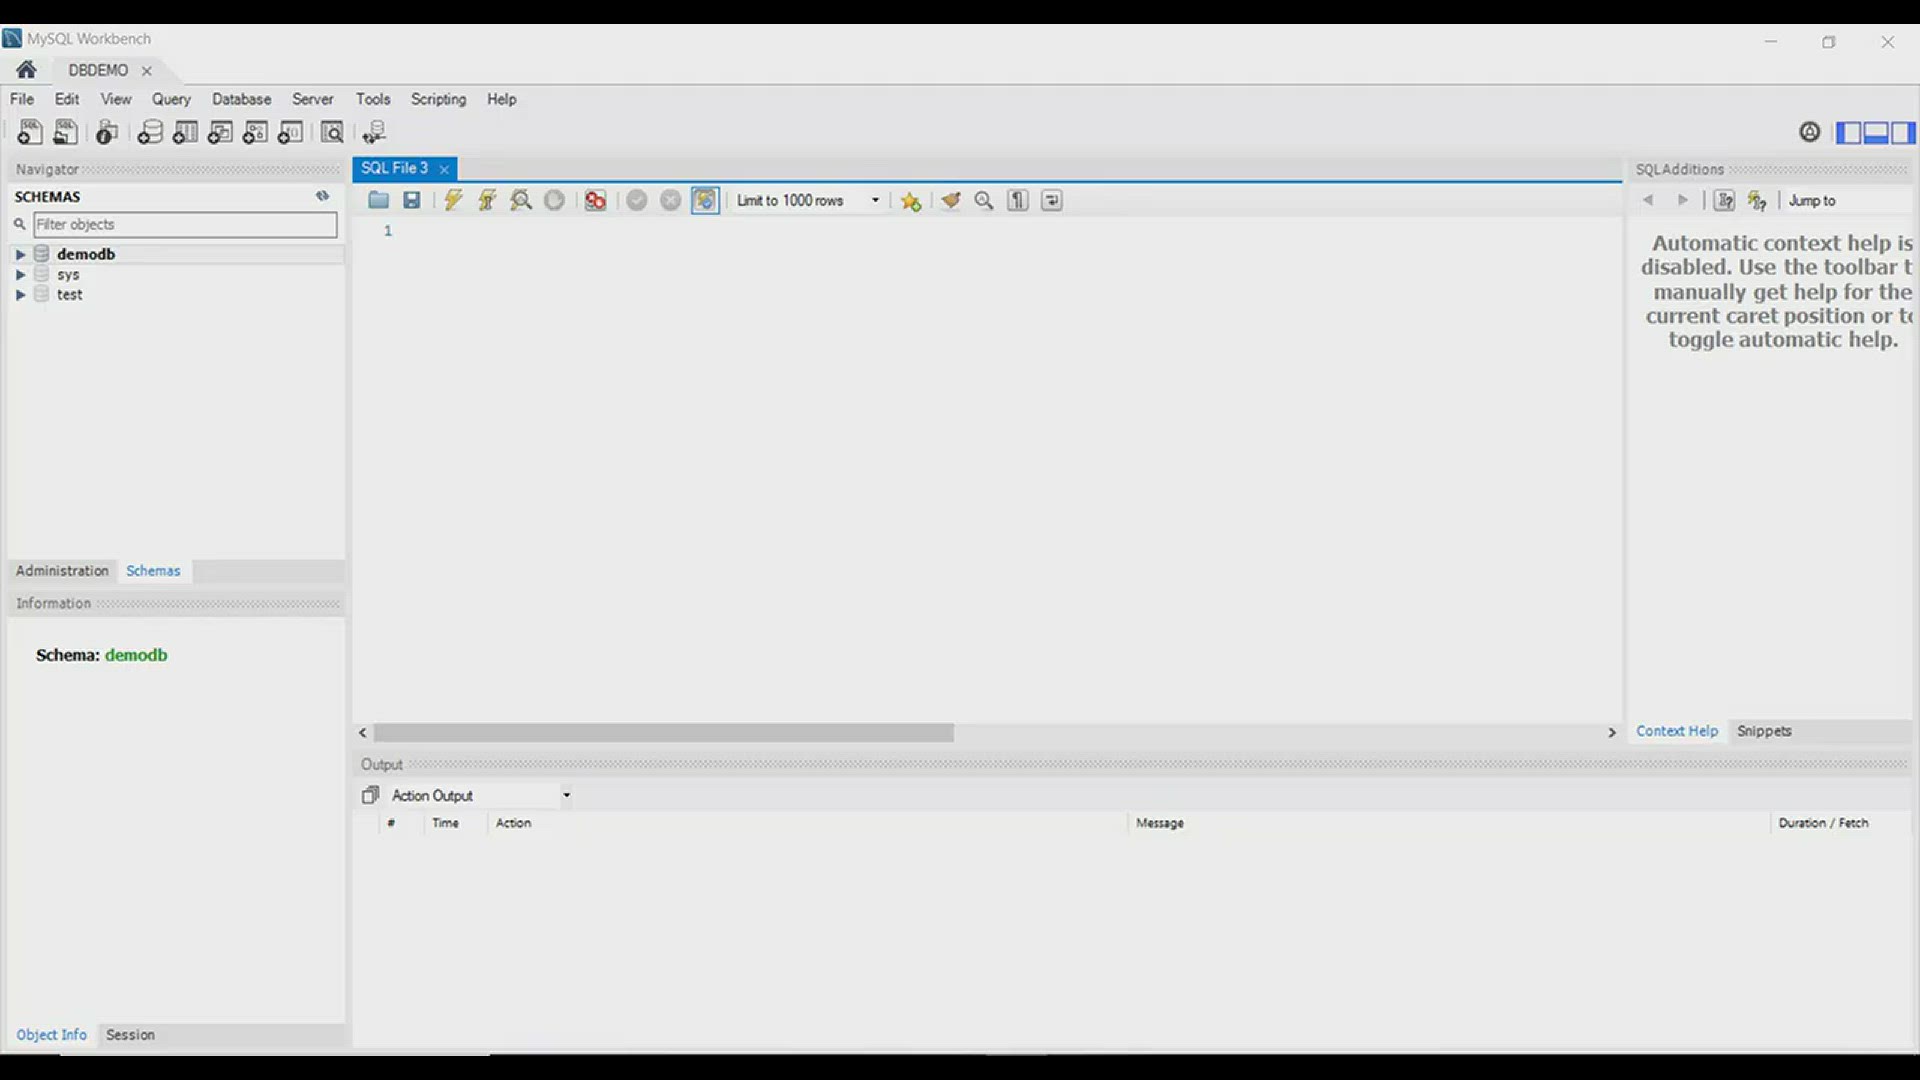Create a new view in active schema
The height and width of the screenshot is (1080, 1920).
tap(220, 132)
